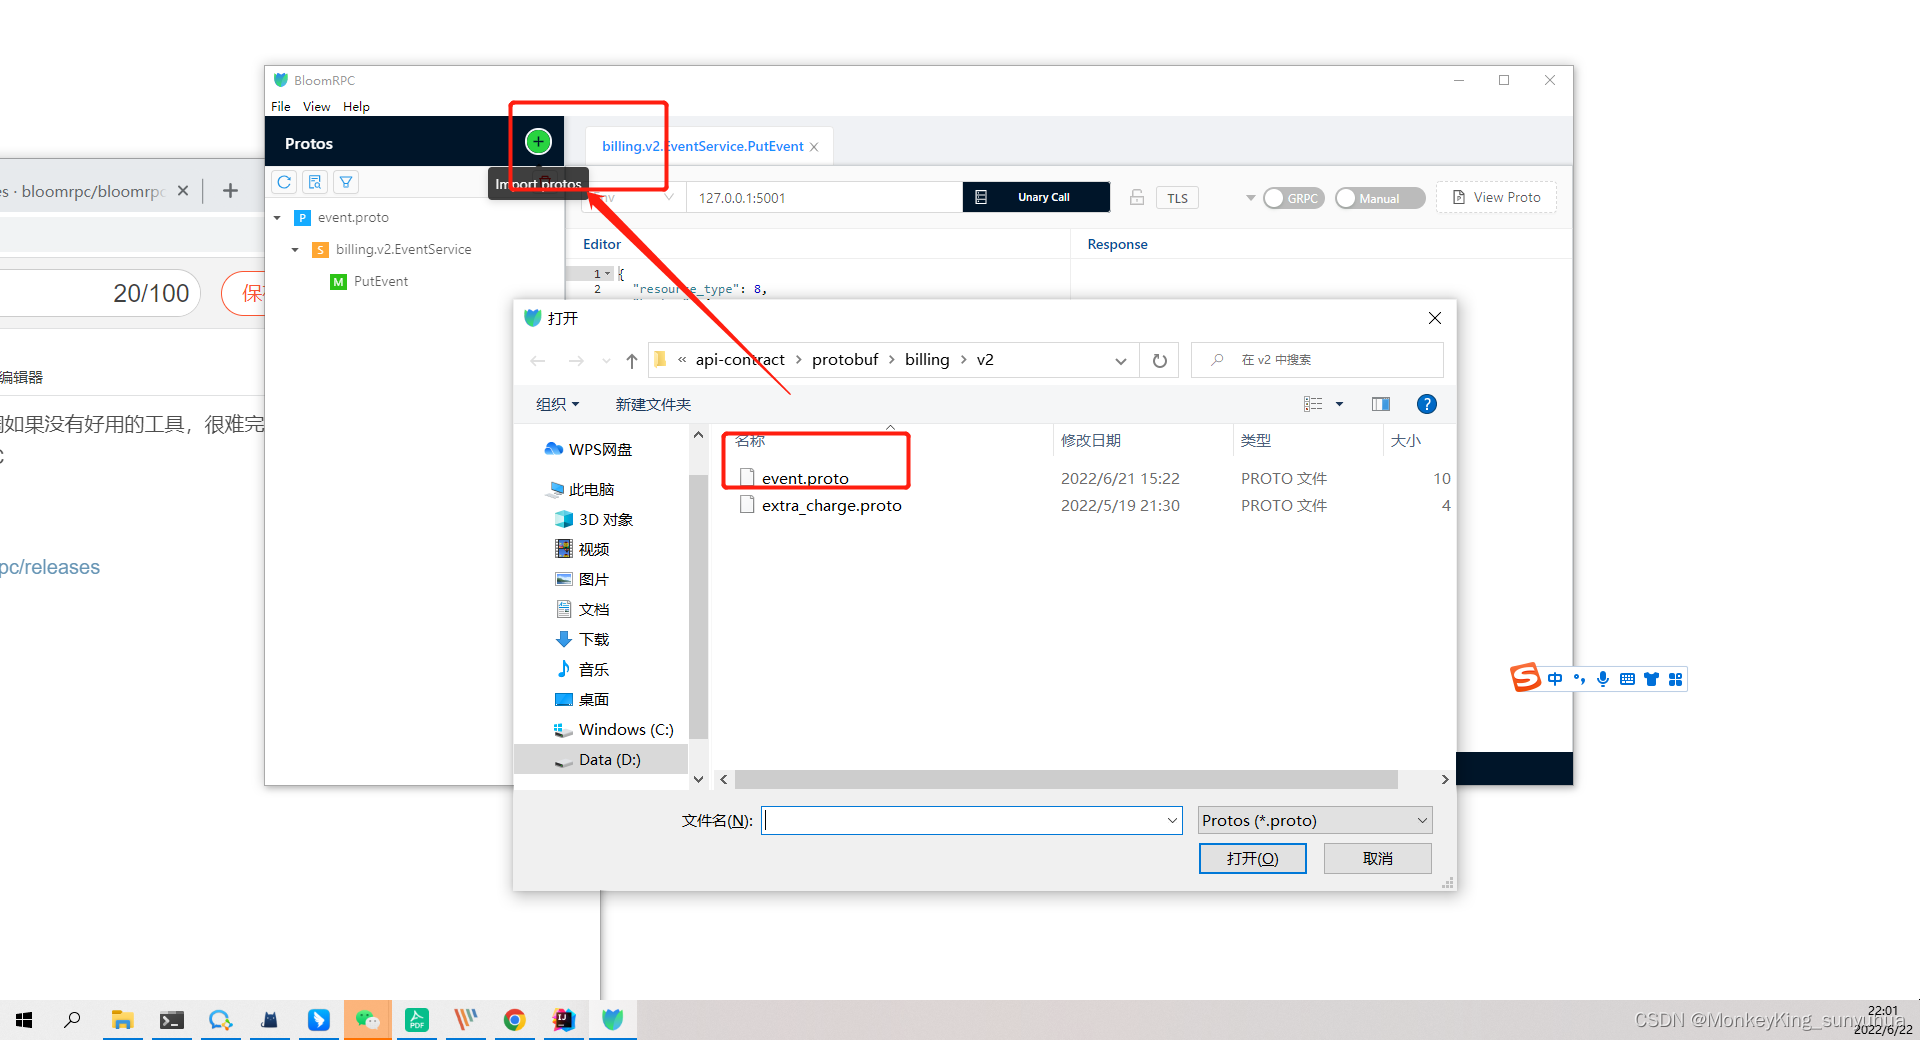The height and width of the screenshot is (1040, 1920).
Task: Open the View menu in BloomRPC
Action: 316,106
